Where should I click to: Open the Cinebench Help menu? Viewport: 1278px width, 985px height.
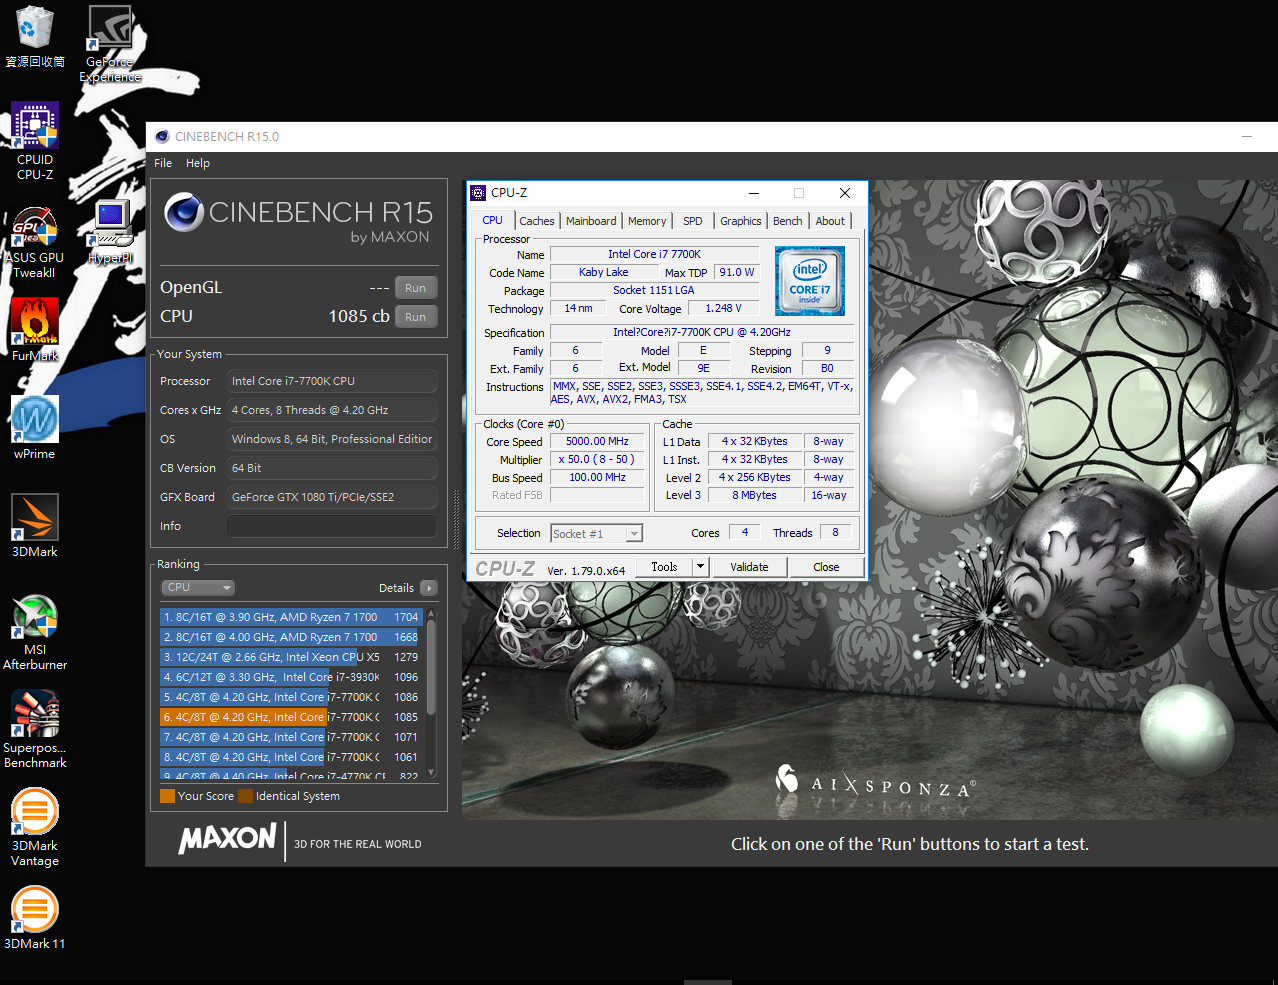198,163
